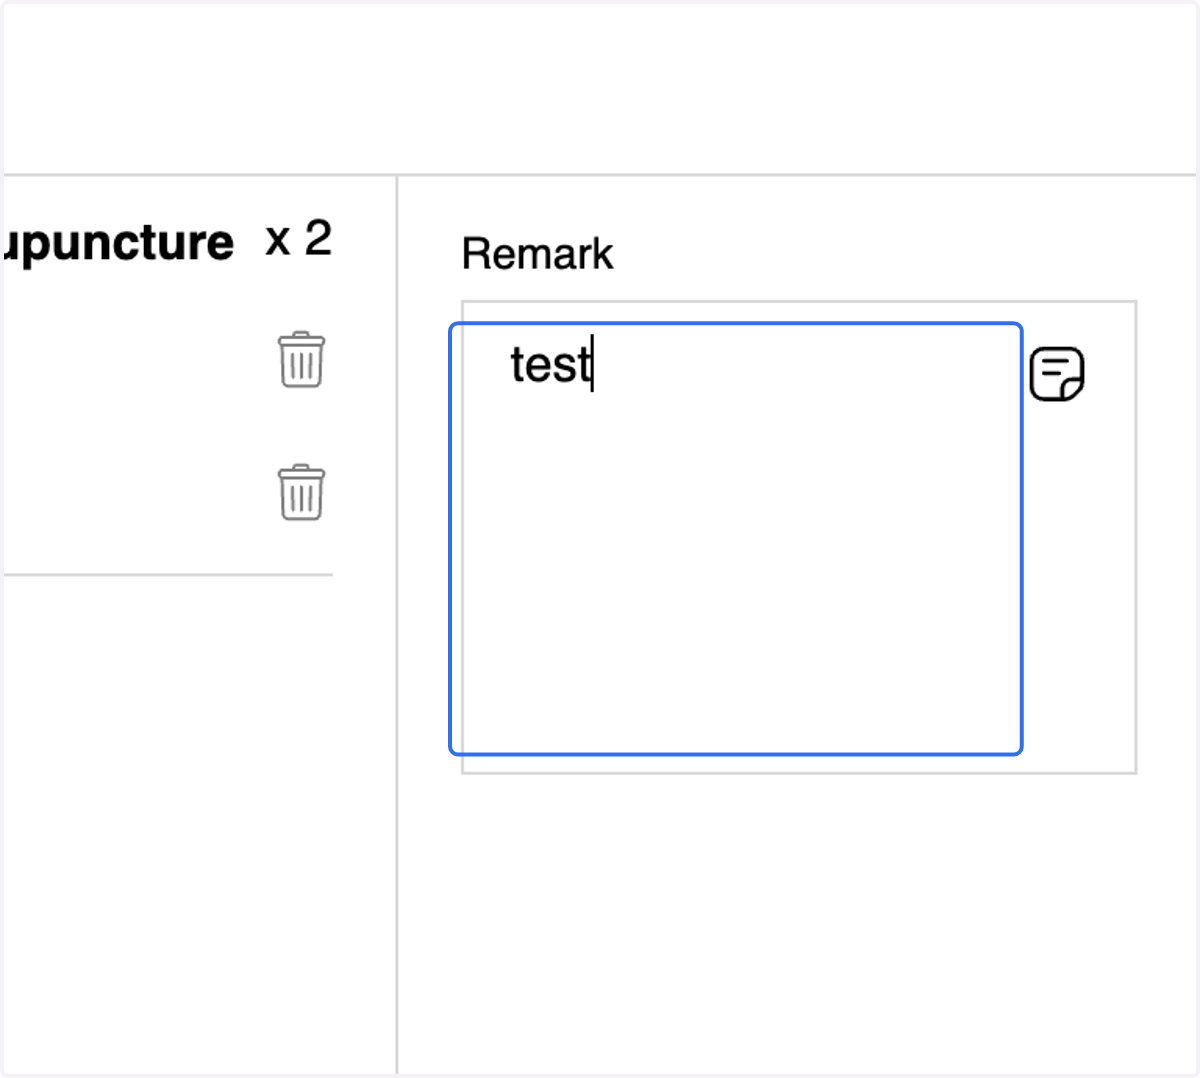The height and width of the screenshot is (1078, 1200).
Task: Click the "Remark" field label
Action: 537,254
